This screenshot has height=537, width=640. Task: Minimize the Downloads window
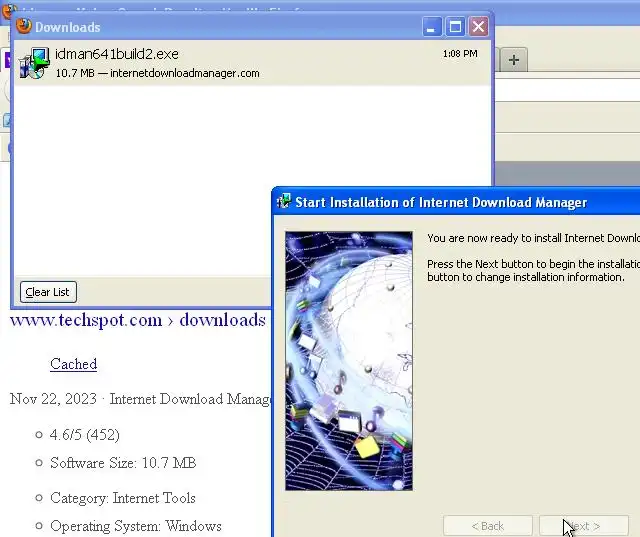[432, 27]
